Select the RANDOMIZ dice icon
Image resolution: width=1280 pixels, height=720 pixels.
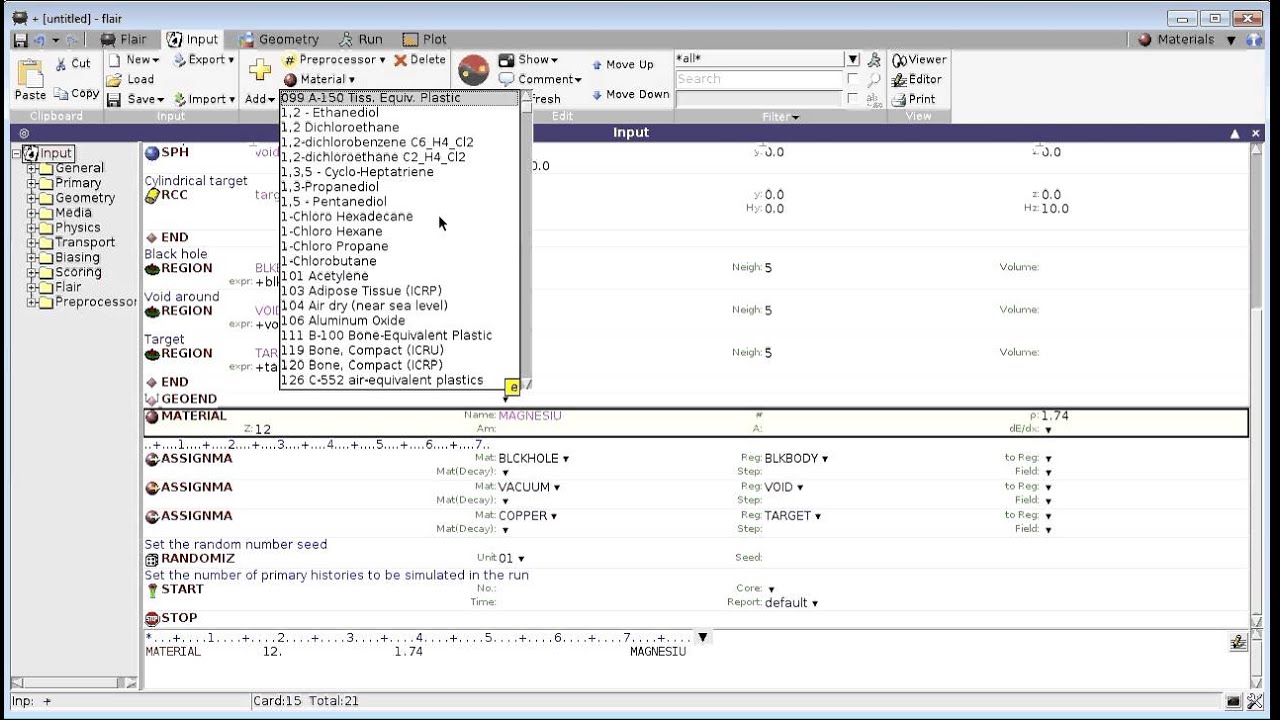(x=152, y=559)
